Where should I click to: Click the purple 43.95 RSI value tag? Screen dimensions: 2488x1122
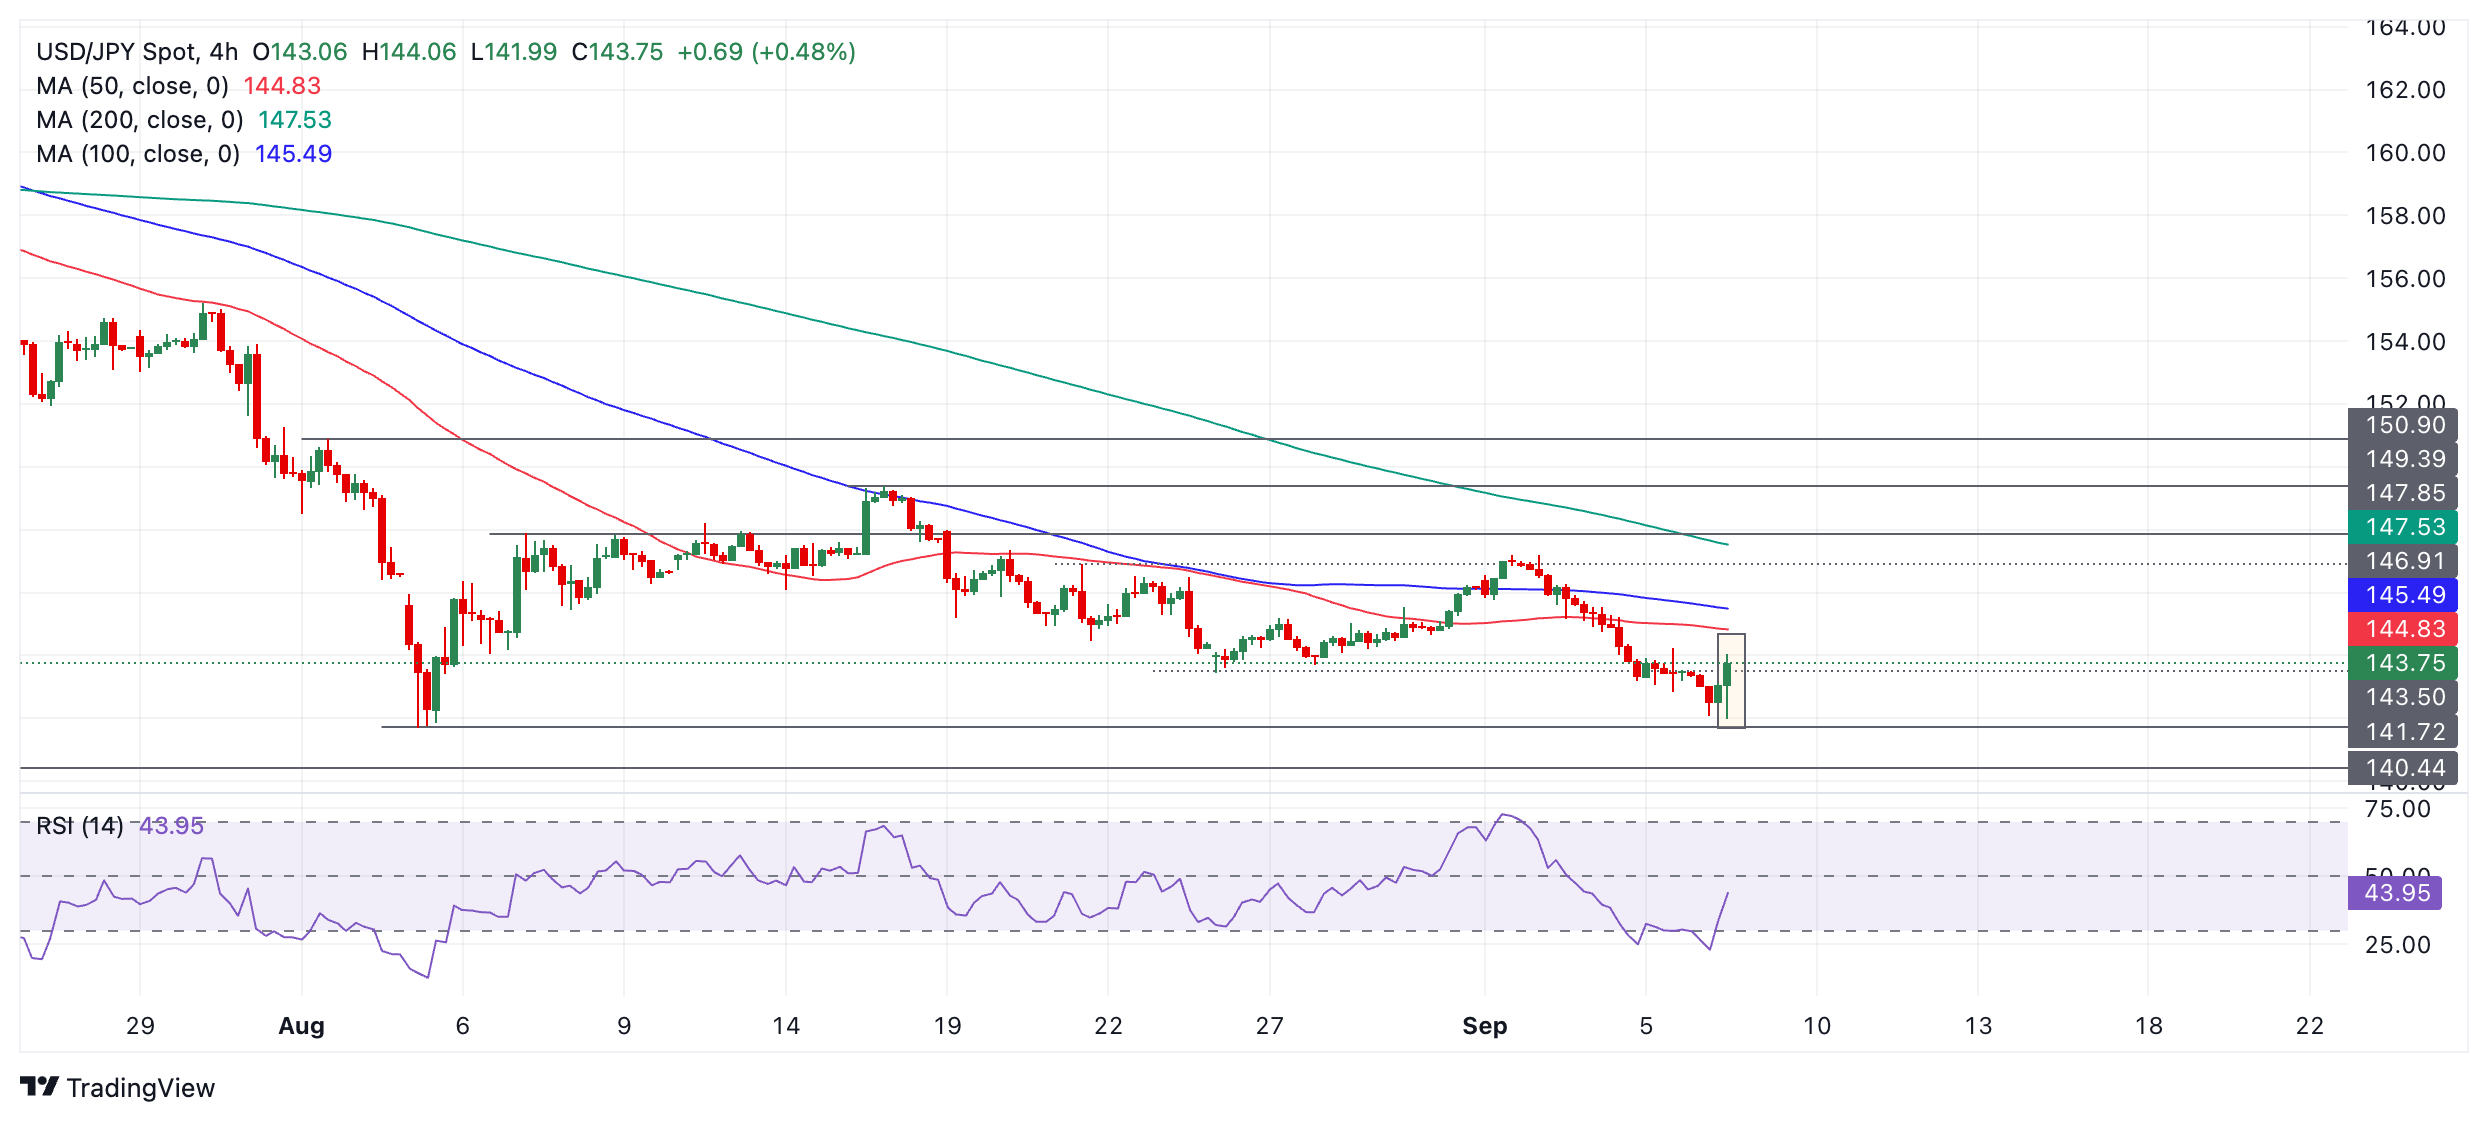click(2395, 893)
